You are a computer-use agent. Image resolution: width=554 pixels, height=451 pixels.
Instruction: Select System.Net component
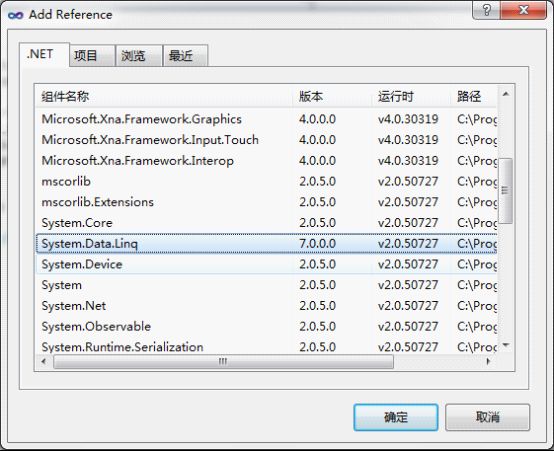(267, 306)
